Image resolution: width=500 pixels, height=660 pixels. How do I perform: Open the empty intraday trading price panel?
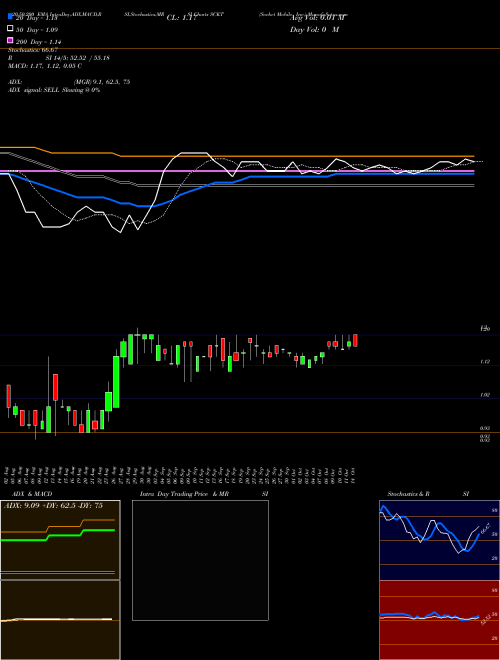pos(200,560)
